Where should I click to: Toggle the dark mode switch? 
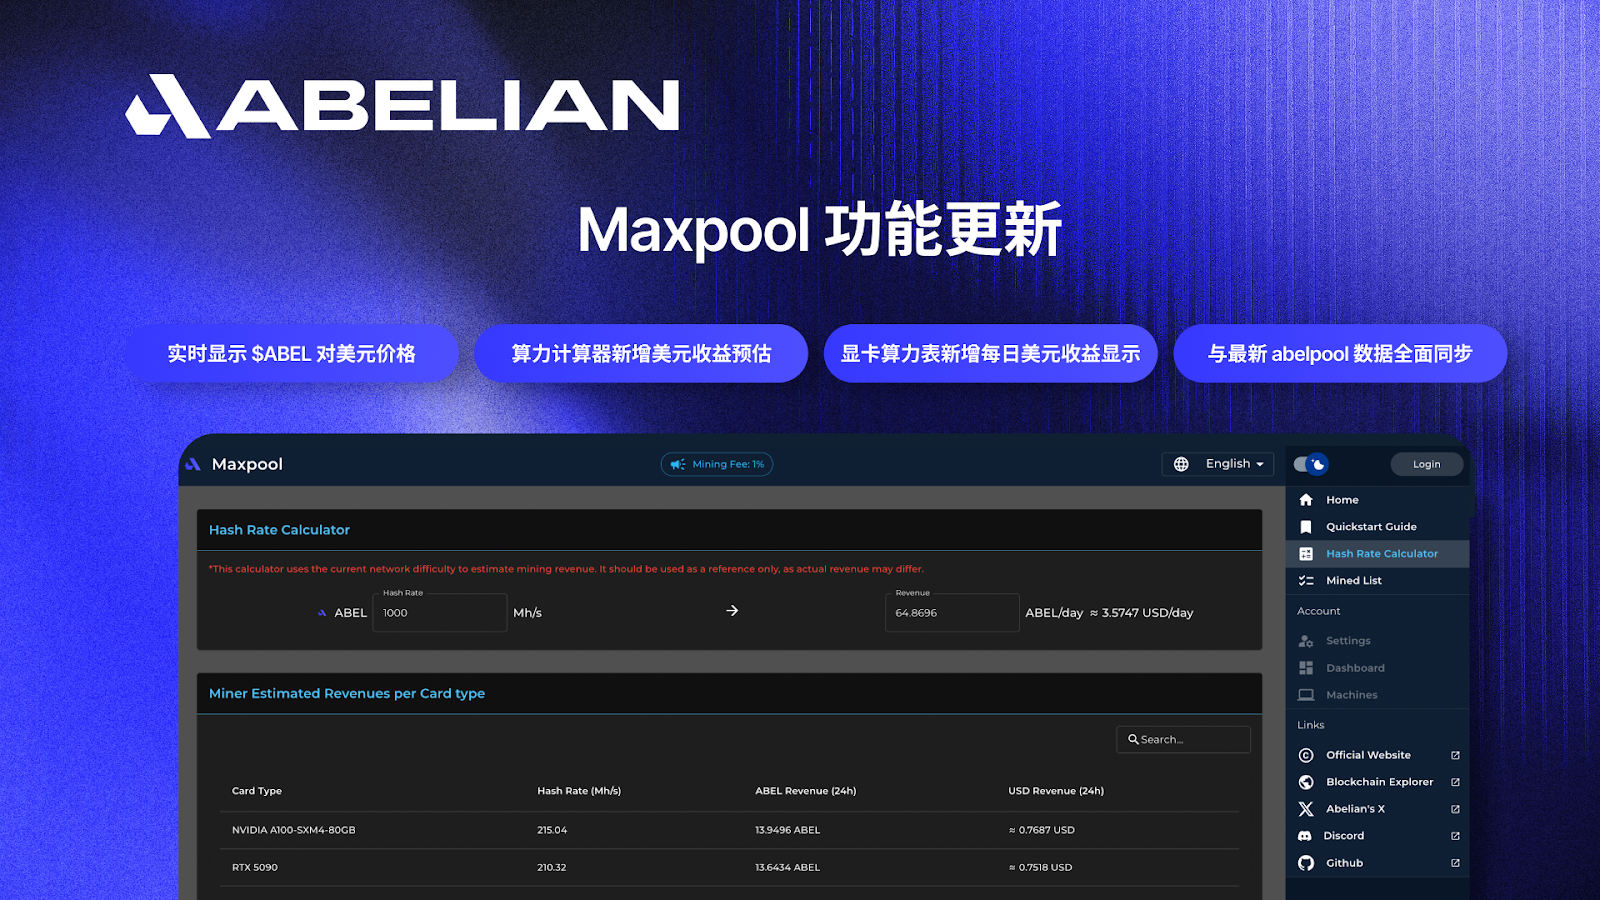pos(1310,464)
